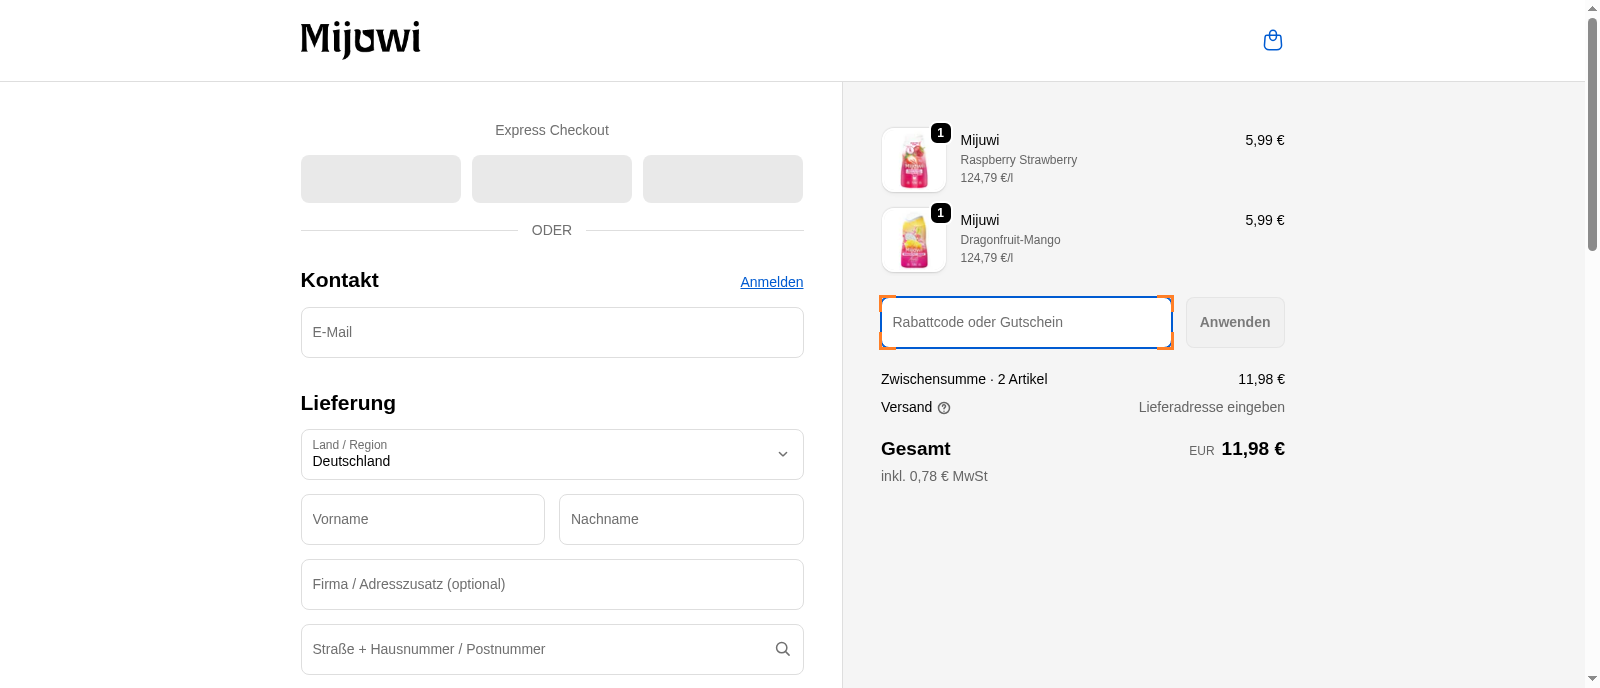The image size is (1600, 688).
Task: Click the Versand help question icon
Action: pos(944,408)
